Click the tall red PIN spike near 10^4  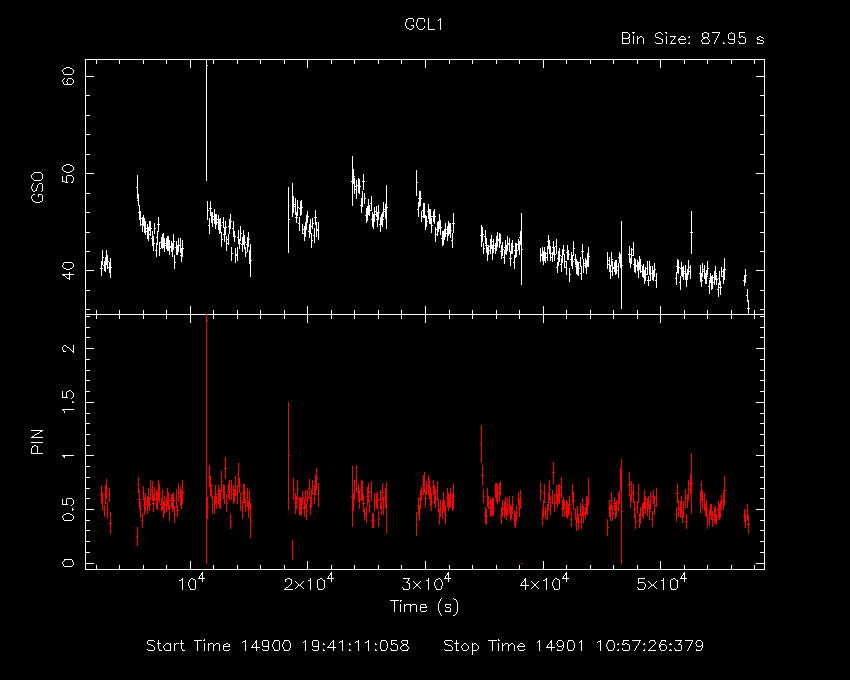click(x=207, y=439)
